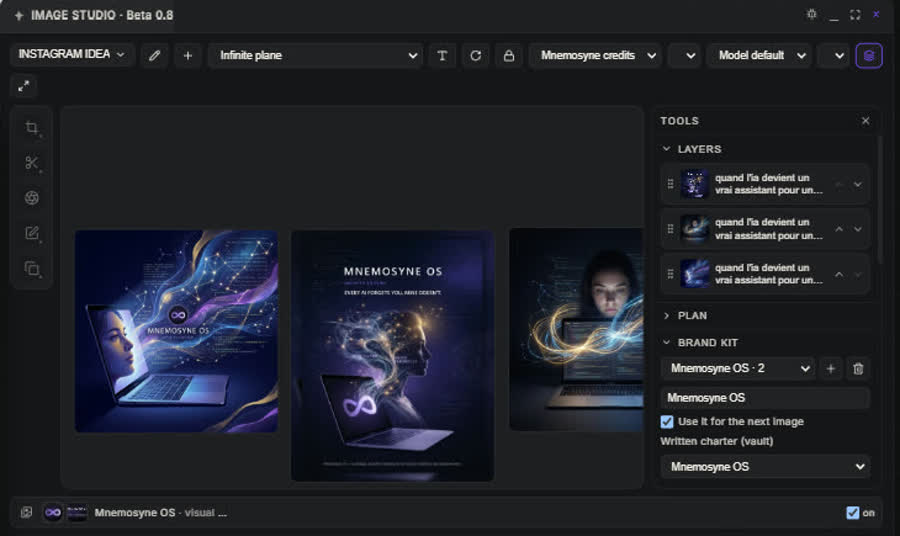The height and width of the screenshot is (536, 900).
Task: Select the MNEMOSYNE OS poster image
Action: click(x=393, y=356)
